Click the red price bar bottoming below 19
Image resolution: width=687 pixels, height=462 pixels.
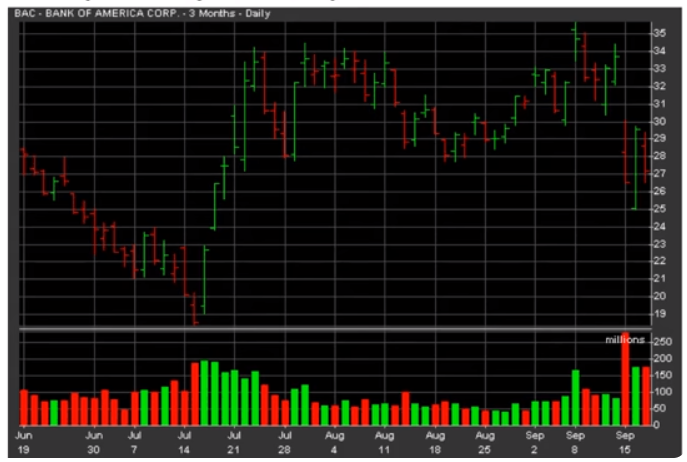point(195,309)
